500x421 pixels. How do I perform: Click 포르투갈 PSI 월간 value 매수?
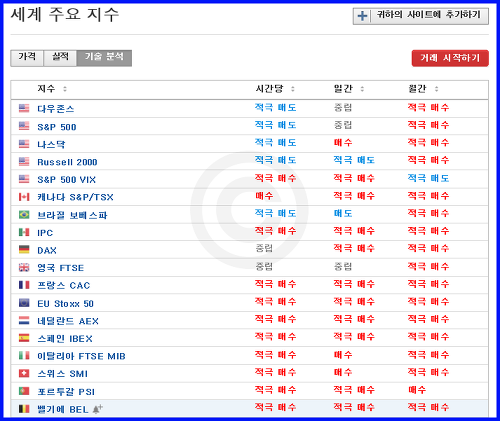(417, 389)
